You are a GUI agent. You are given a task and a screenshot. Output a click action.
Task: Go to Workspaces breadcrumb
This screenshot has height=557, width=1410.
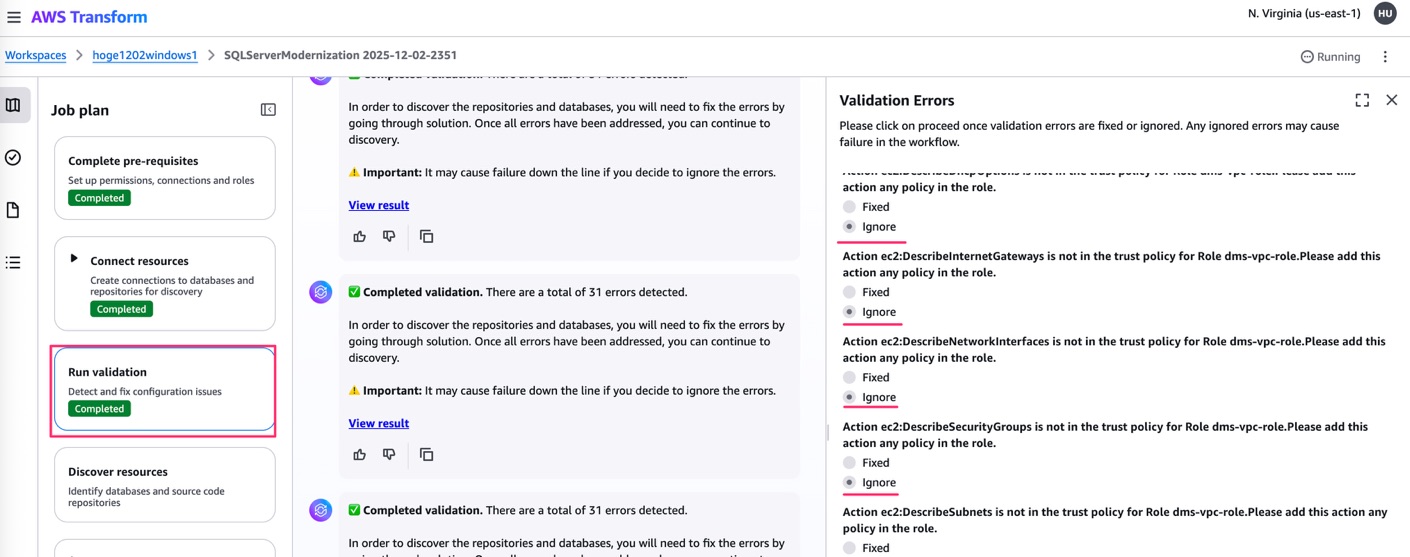[x=36, y=56]
